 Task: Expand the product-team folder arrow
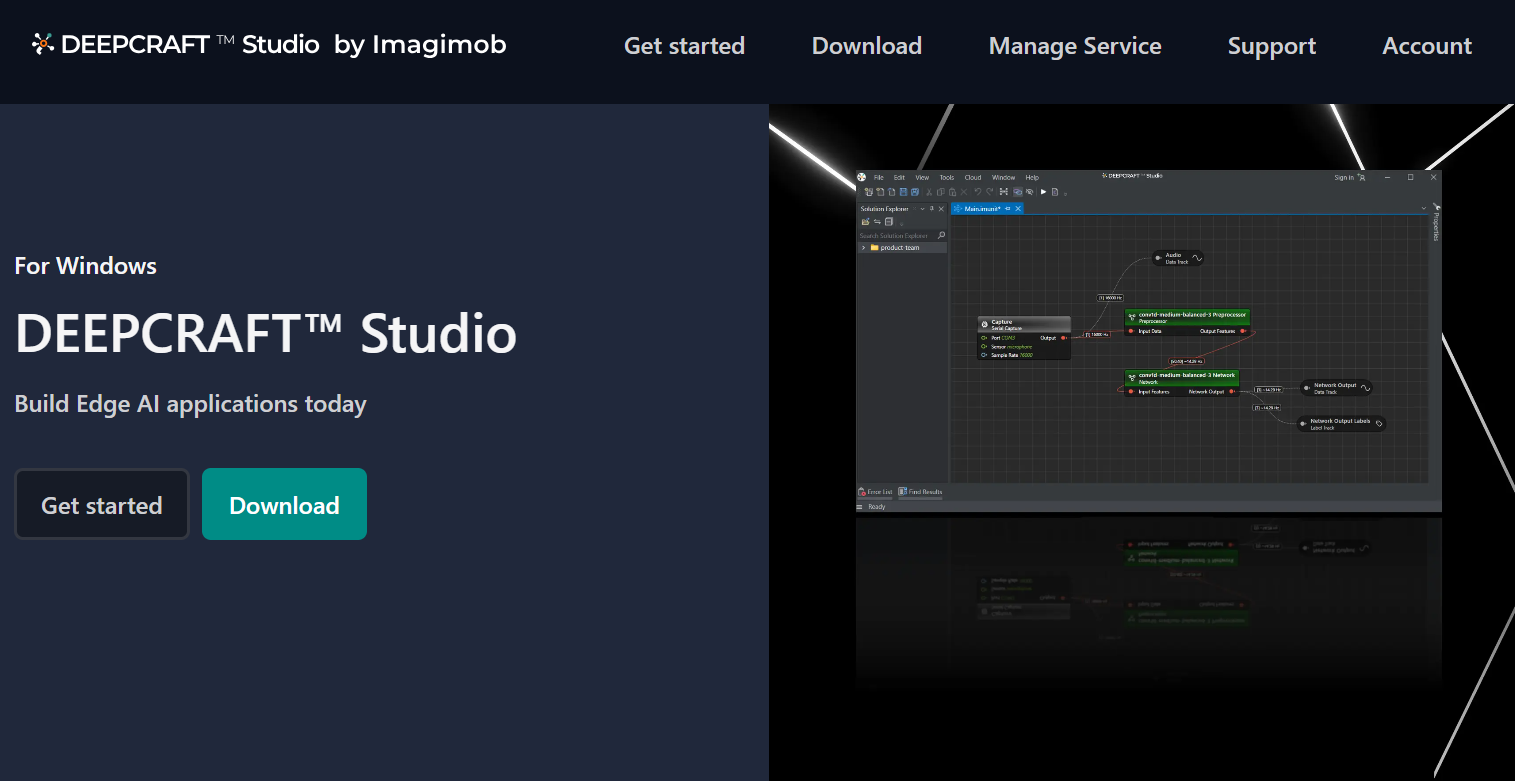863,248
